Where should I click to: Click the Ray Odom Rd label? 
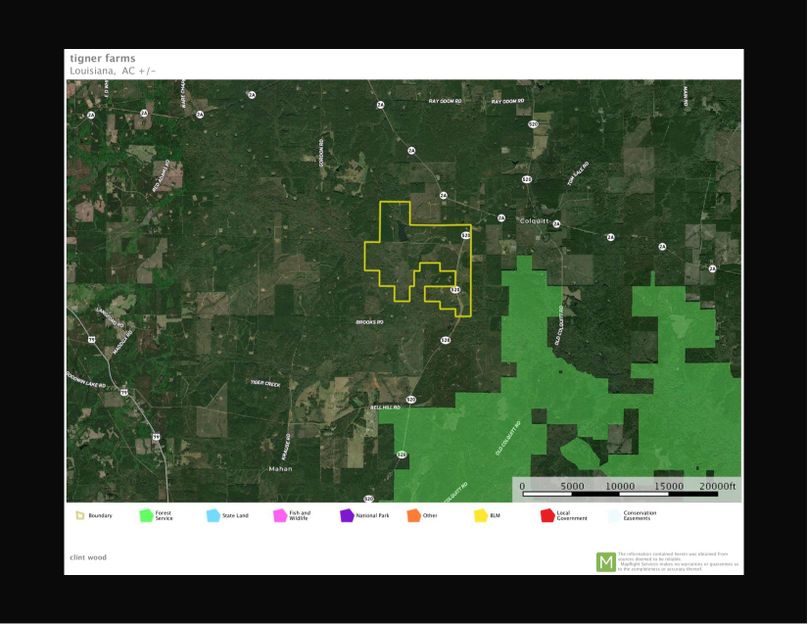point(446,101)
